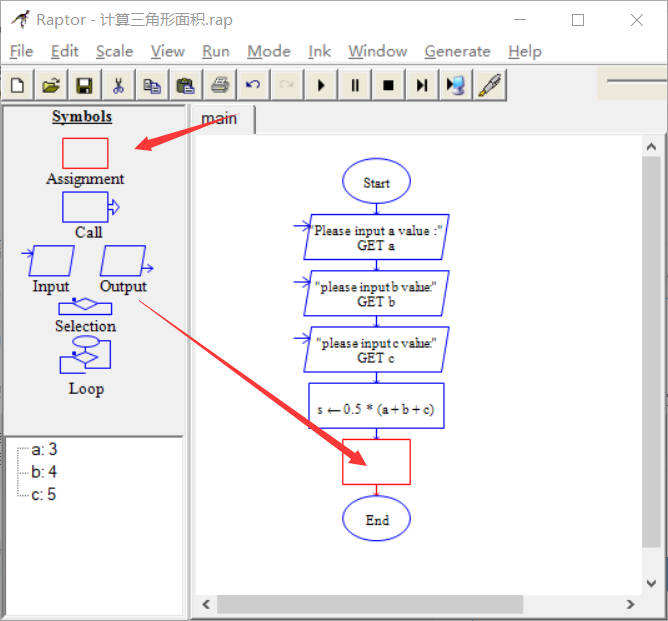This screenshot has height=621, width=668.
Task: Run the flowchart with the play button
Action: tap(320, 85)
